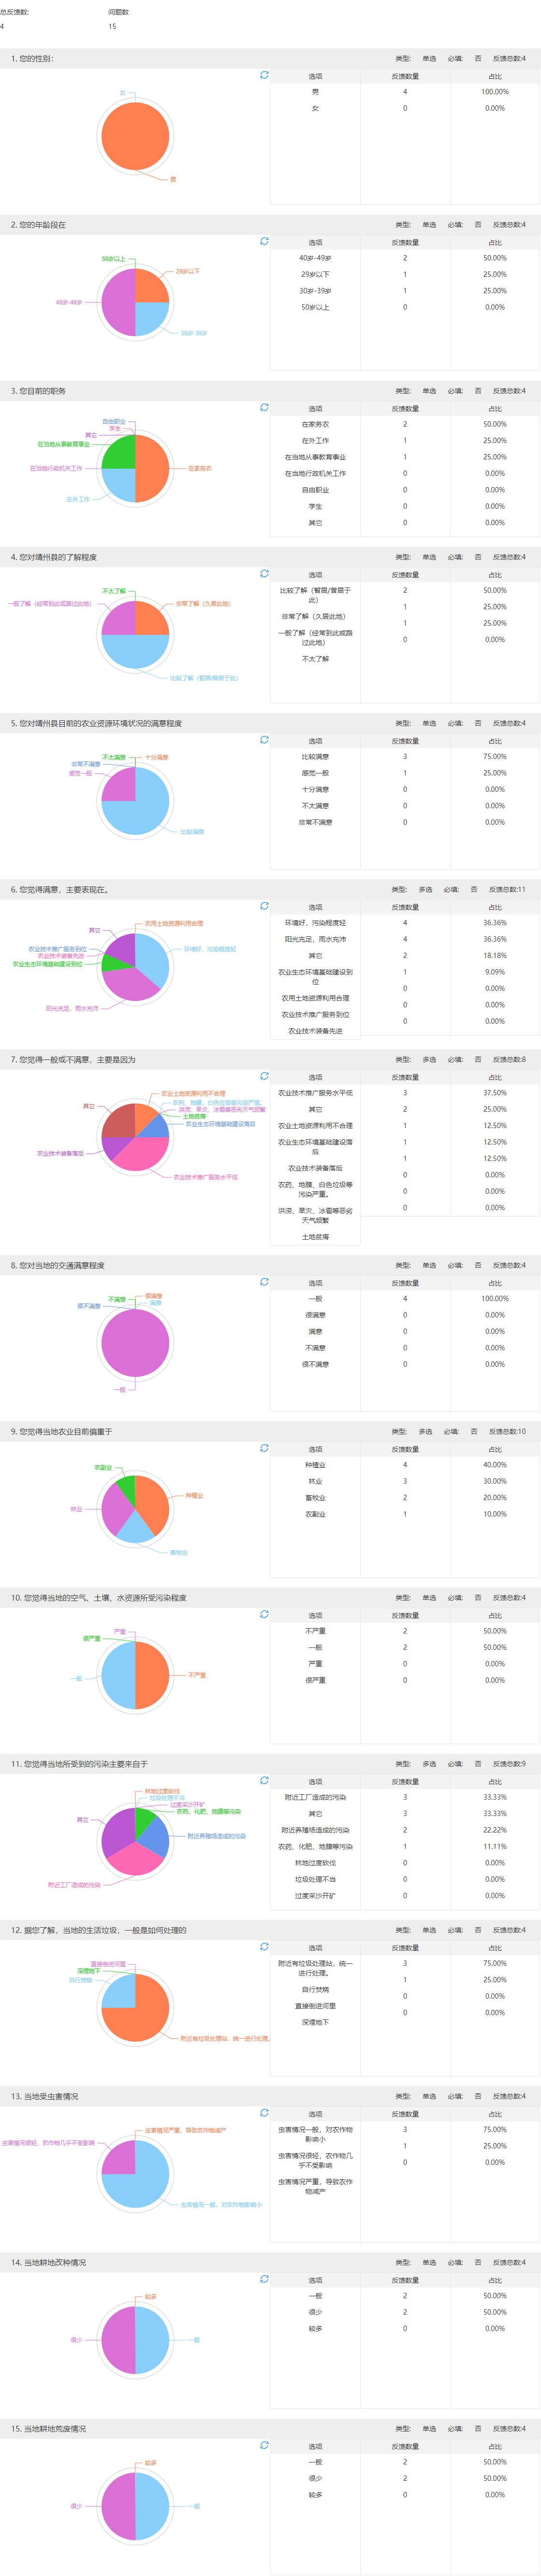Click the 选项 column header in question 10 table
541x2576 pixels.
click(315, 1615)
